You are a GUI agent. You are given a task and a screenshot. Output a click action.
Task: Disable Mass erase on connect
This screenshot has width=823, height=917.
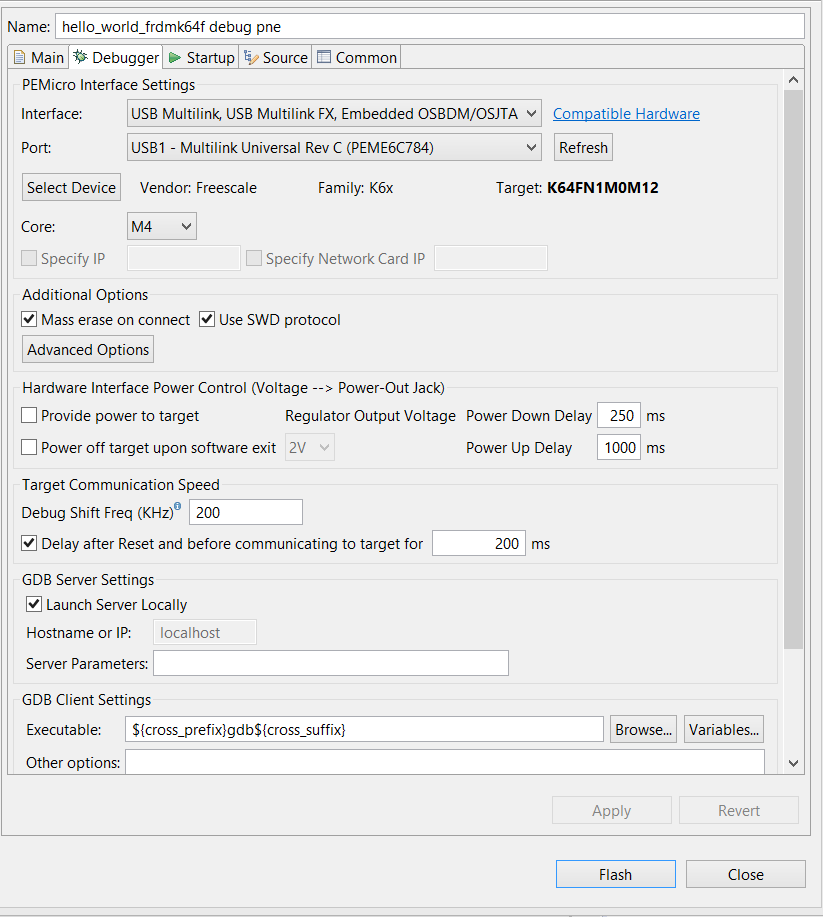pos(30,320)
